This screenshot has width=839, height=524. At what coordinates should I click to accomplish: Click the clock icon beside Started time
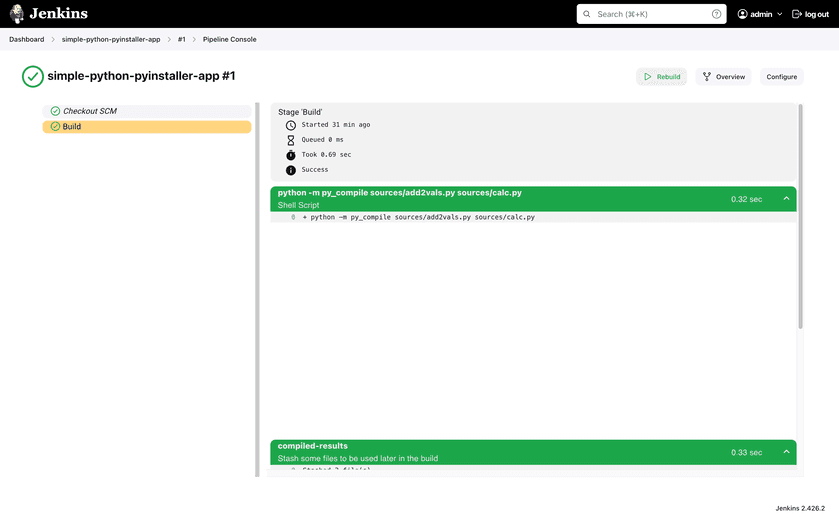(291, 125)
